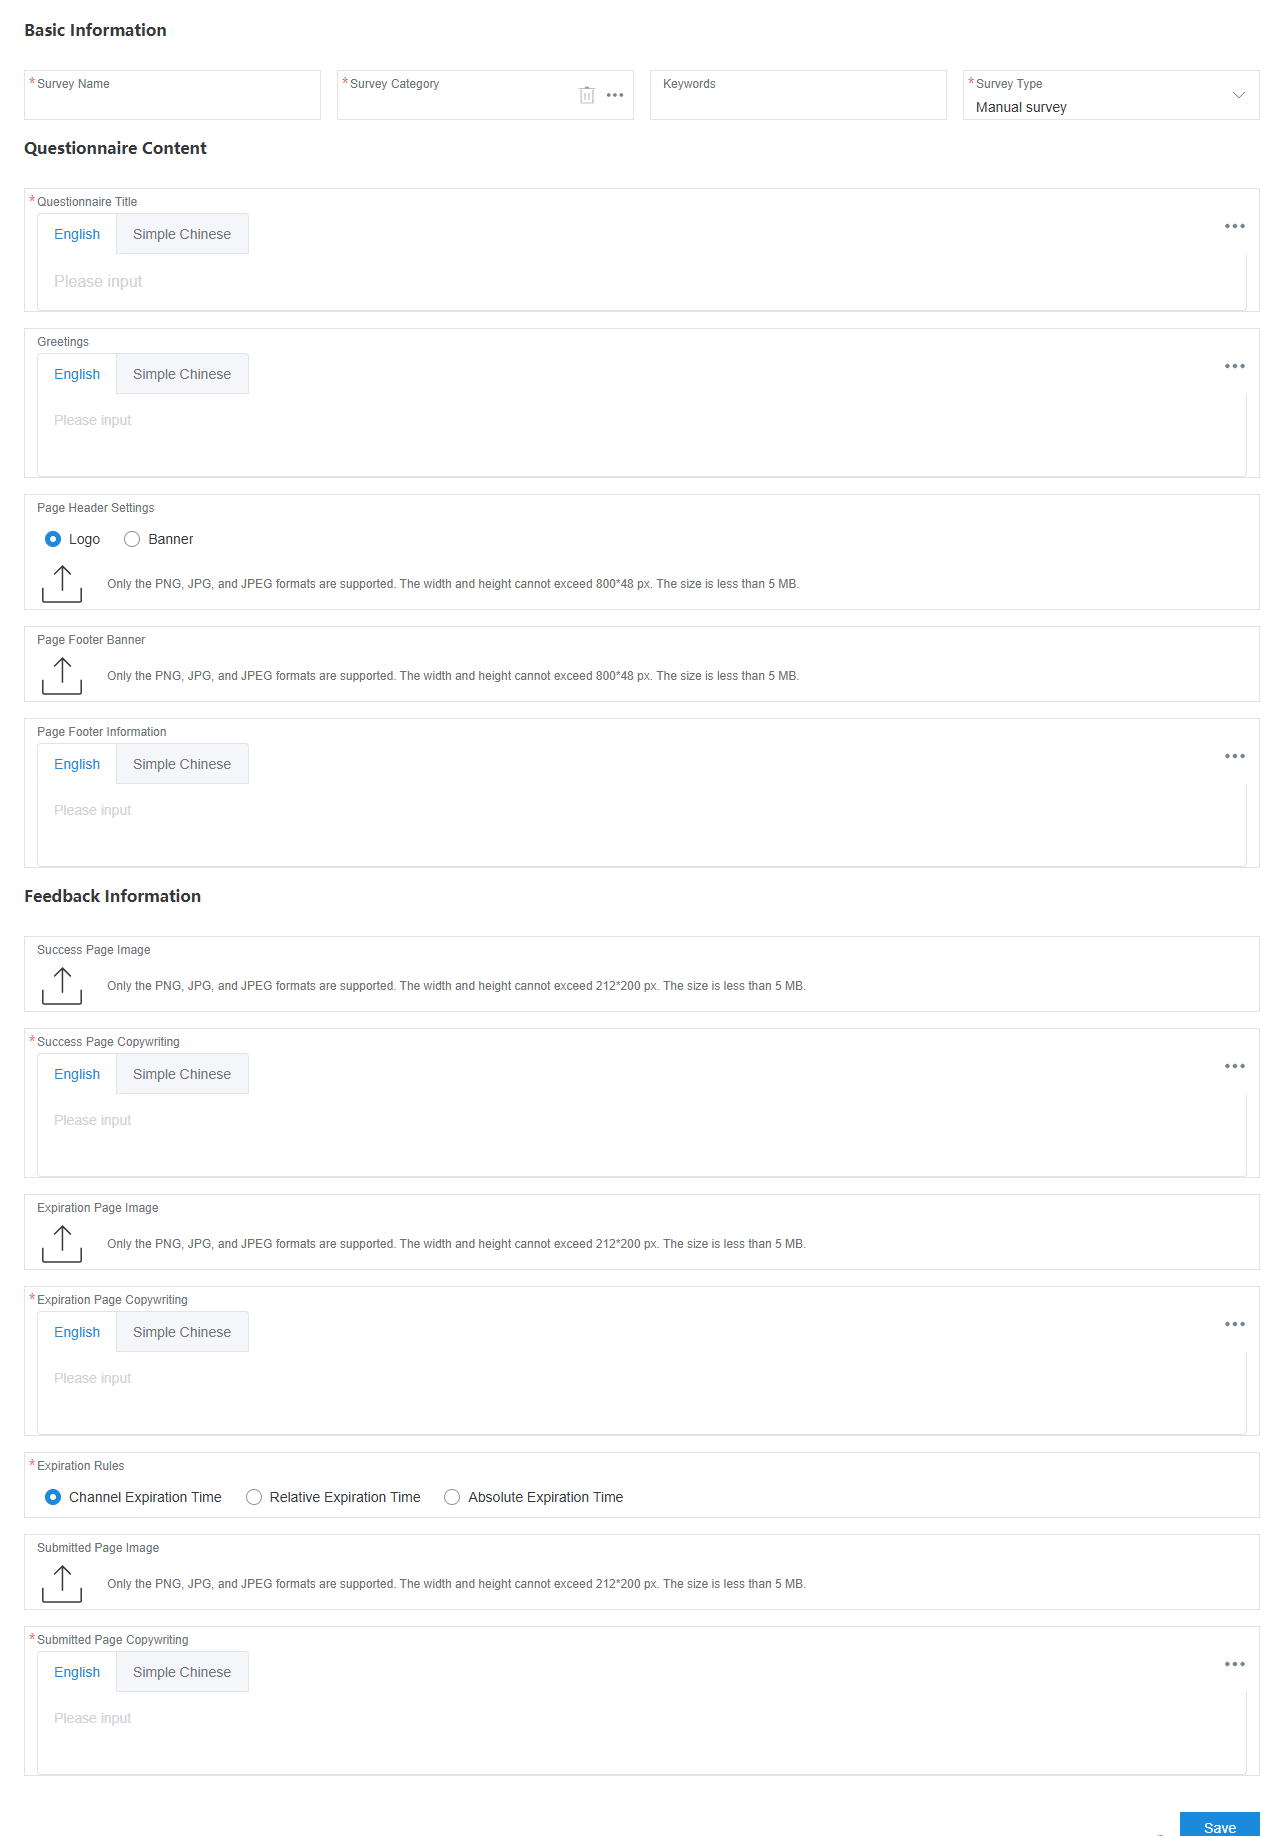Click the Page Header Settings upload icon
The width and height of the screenshot is (1263, 1836).
coord(62,584)
